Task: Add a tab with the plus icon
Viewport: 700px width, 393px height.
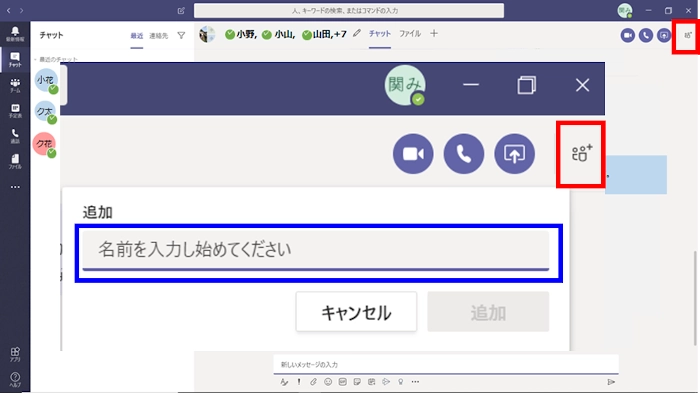Action: coord(434,33)
